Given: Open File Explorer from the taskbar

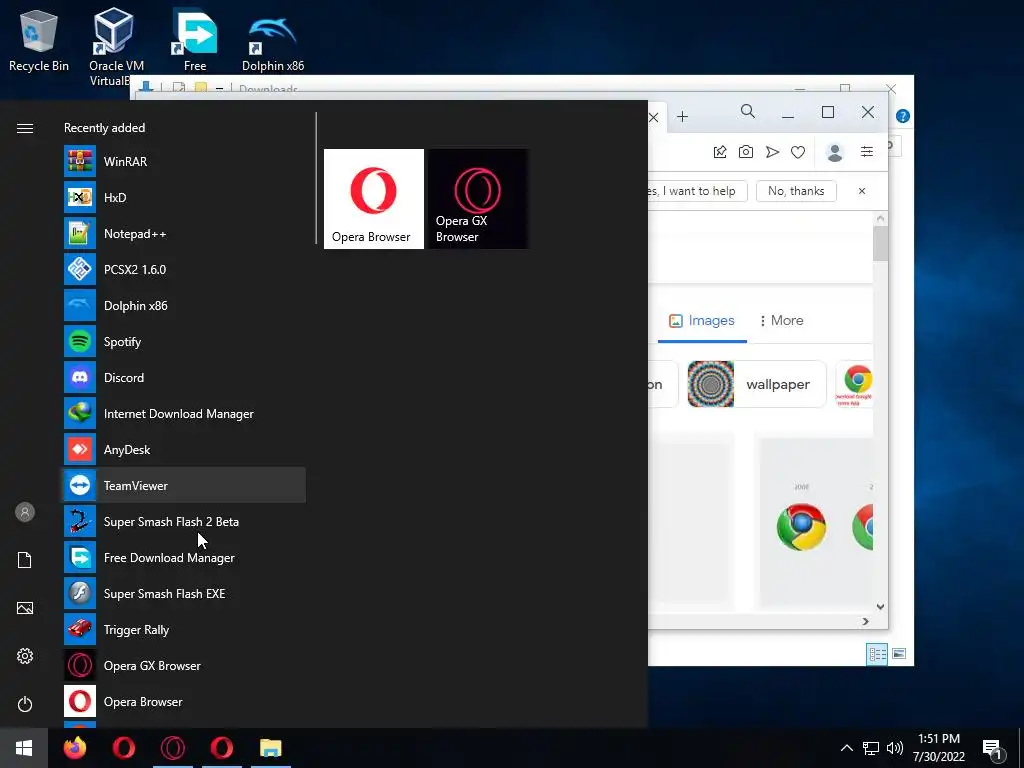Looking at the screenshot, I should click(x=270, y=748).
